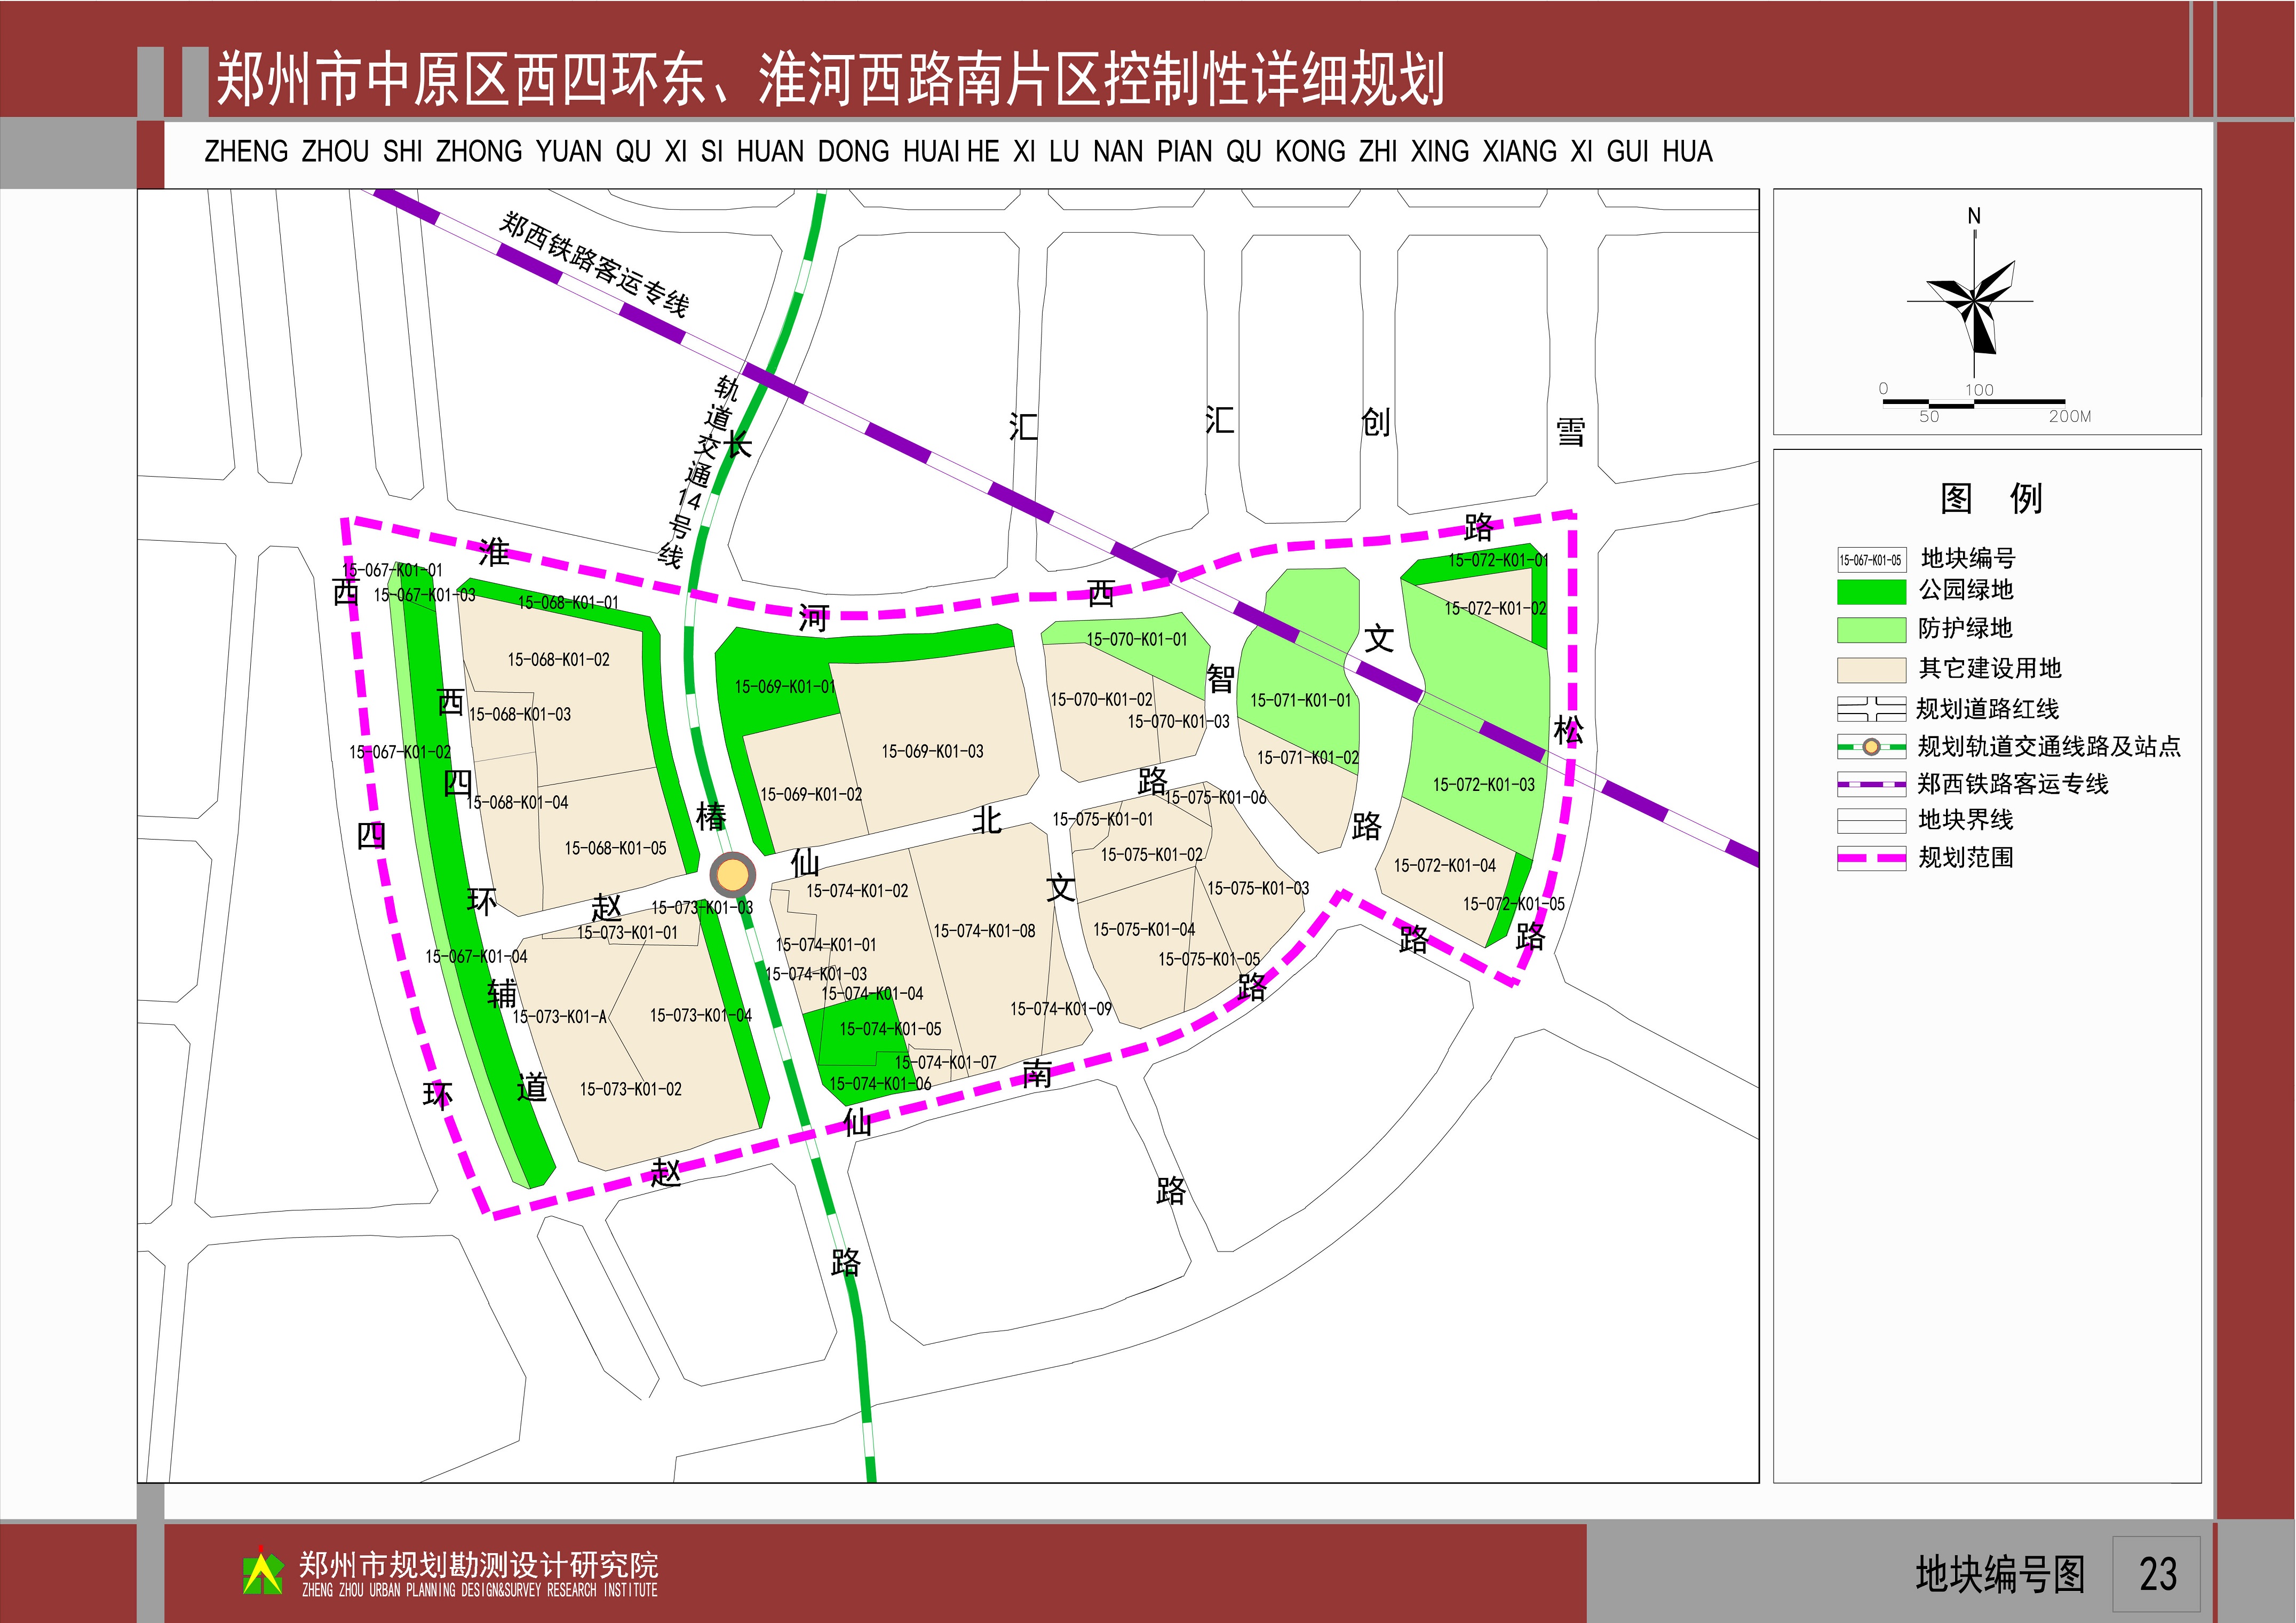This screenshot has height=1623, width=2296.
Task: Click parcel label 15-072-K01-05
Action: coord(1514,905)
